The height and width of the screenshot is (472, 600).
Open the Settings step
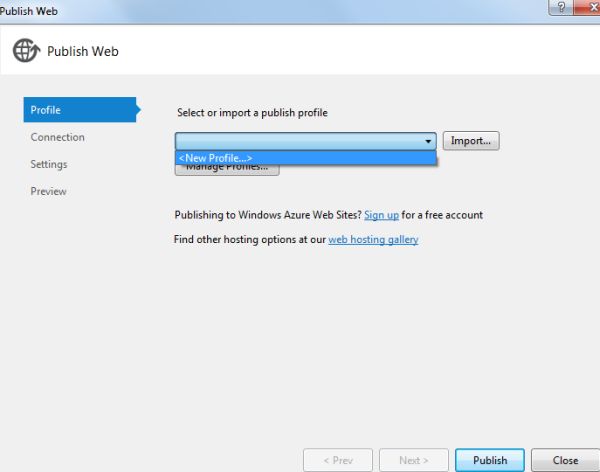[49, 164]
